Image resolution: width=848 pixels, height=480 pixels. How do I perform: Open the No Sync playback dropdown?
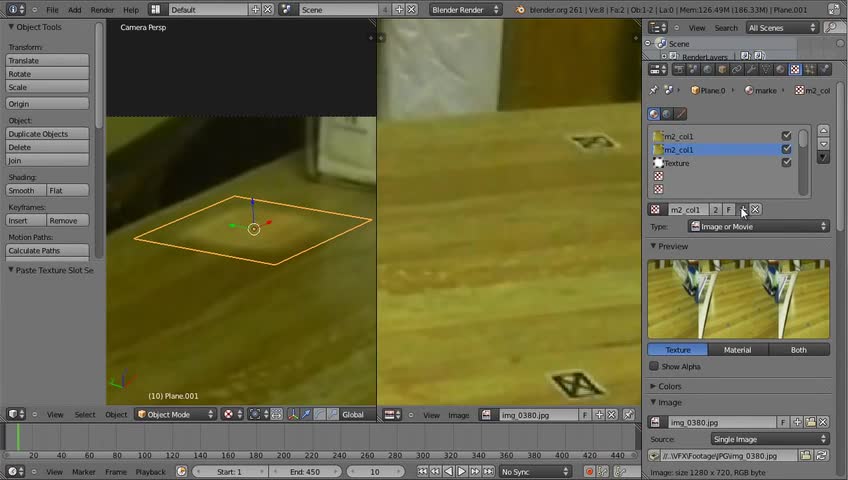pos(535,471)
